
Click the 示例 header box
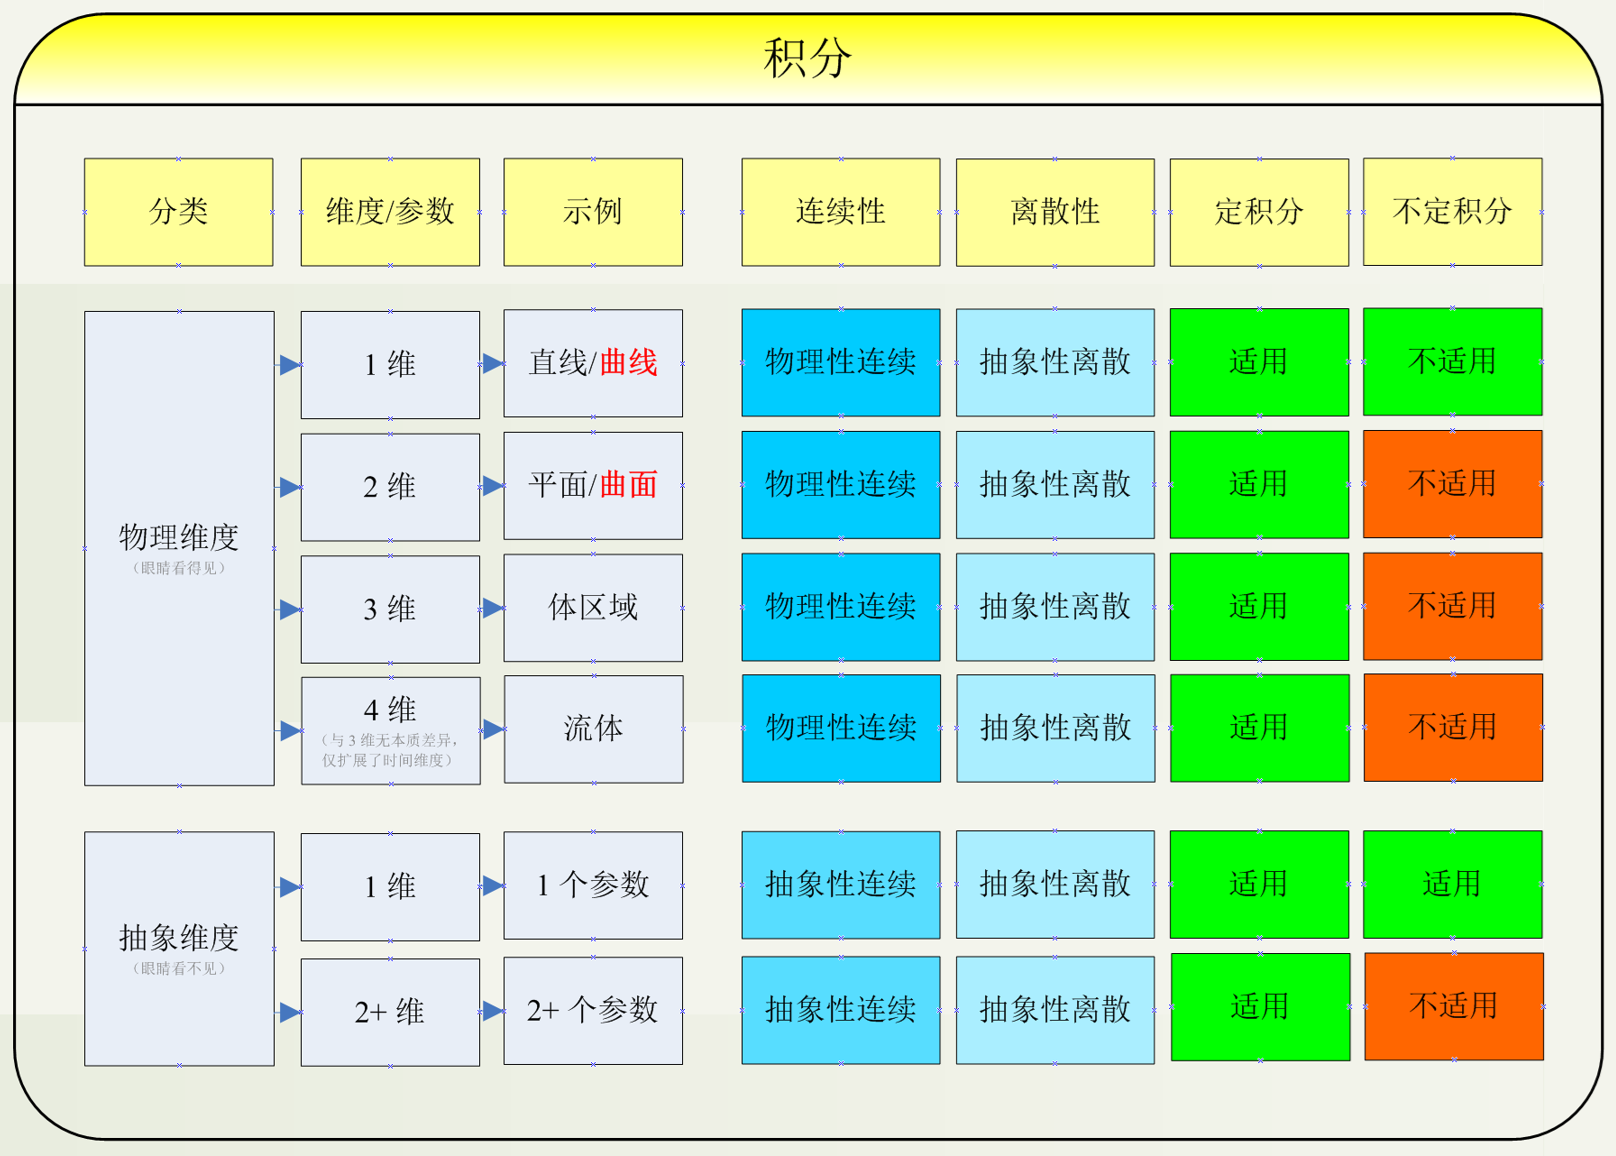click(x=593, y=212)
